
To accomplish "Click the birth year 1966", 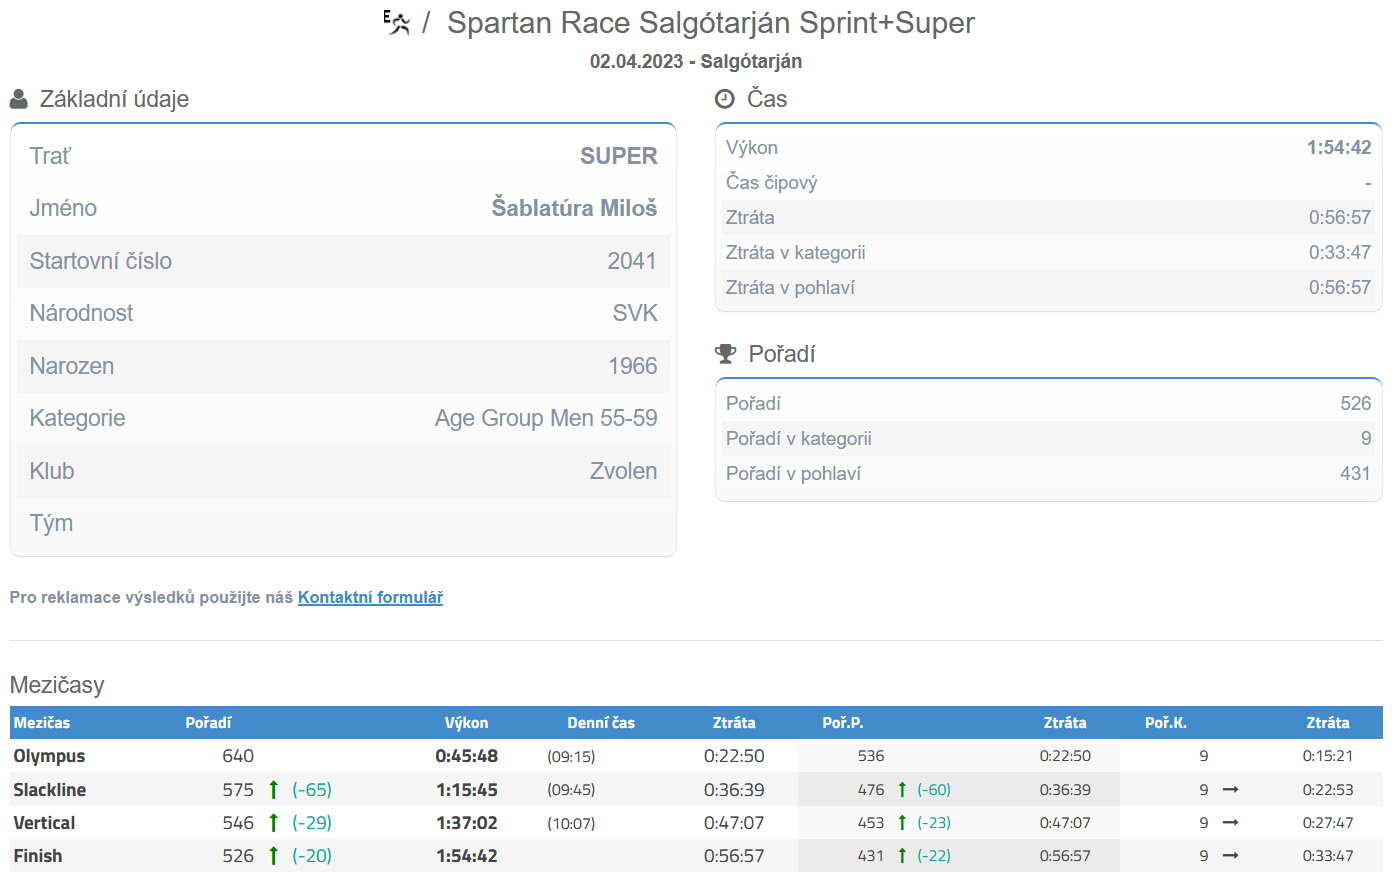I will coord(633,366).
